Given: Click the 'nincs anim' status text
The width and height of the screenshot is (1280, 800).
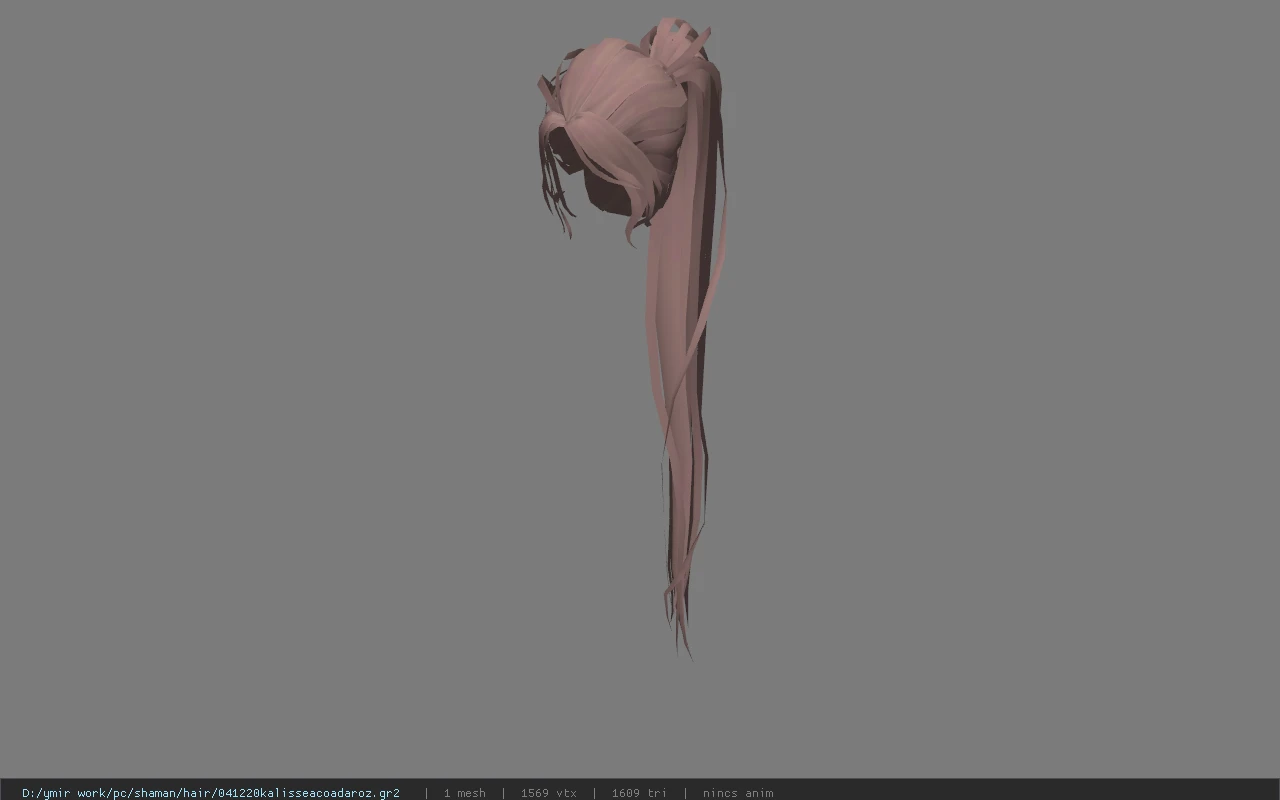Looking at the screenshot, I should point(738,793).
